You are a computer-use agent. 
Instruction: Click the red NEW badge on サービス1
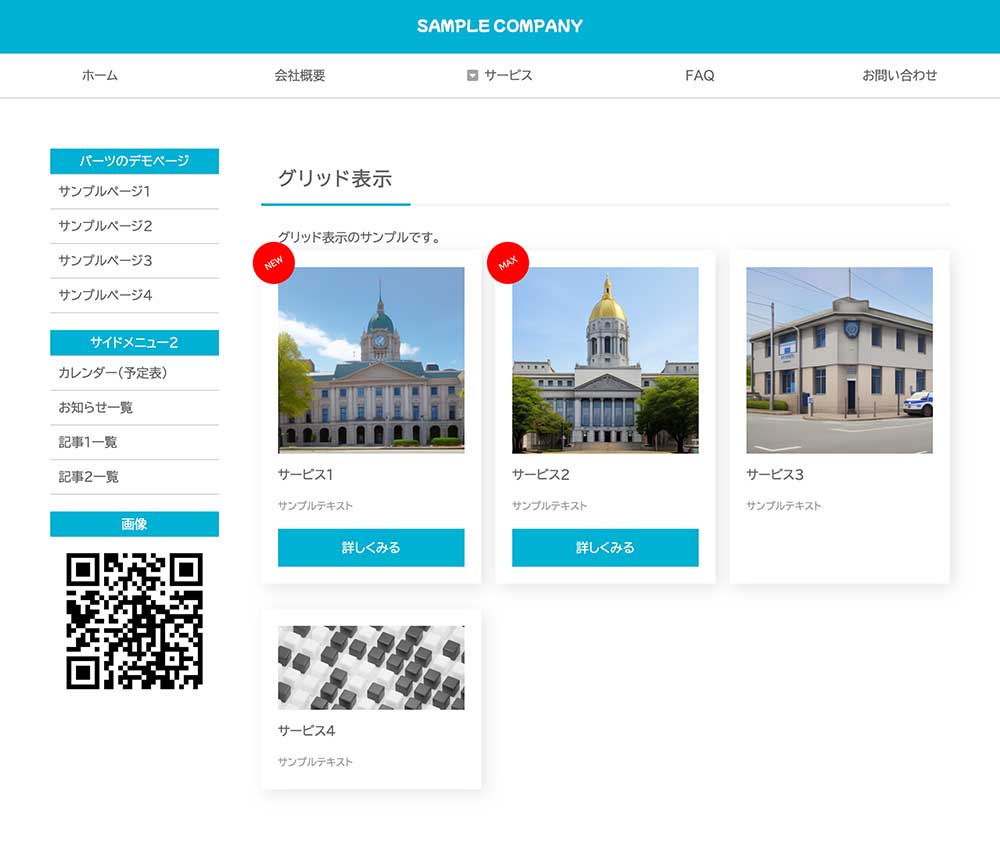[x=274, y=263]
